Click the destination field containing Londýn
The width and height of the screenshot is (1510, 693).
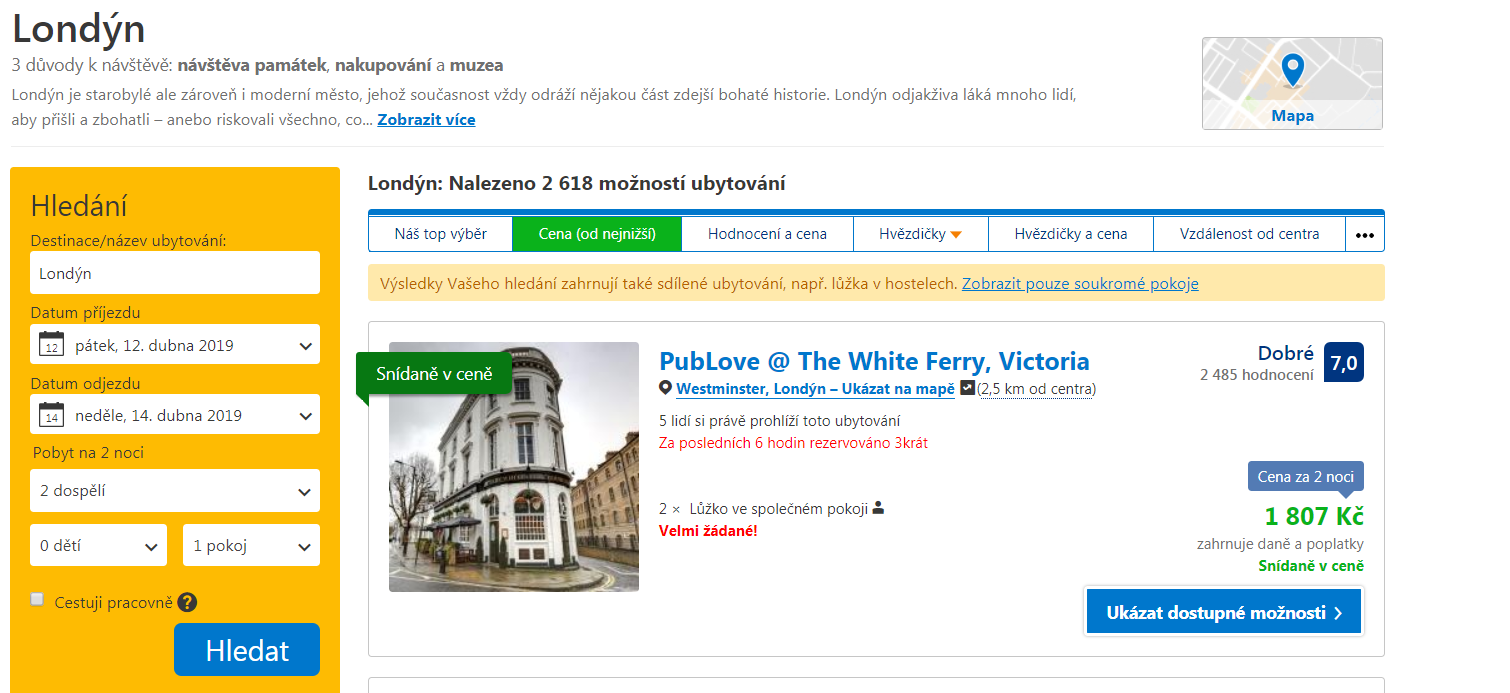tap(175, 273)
